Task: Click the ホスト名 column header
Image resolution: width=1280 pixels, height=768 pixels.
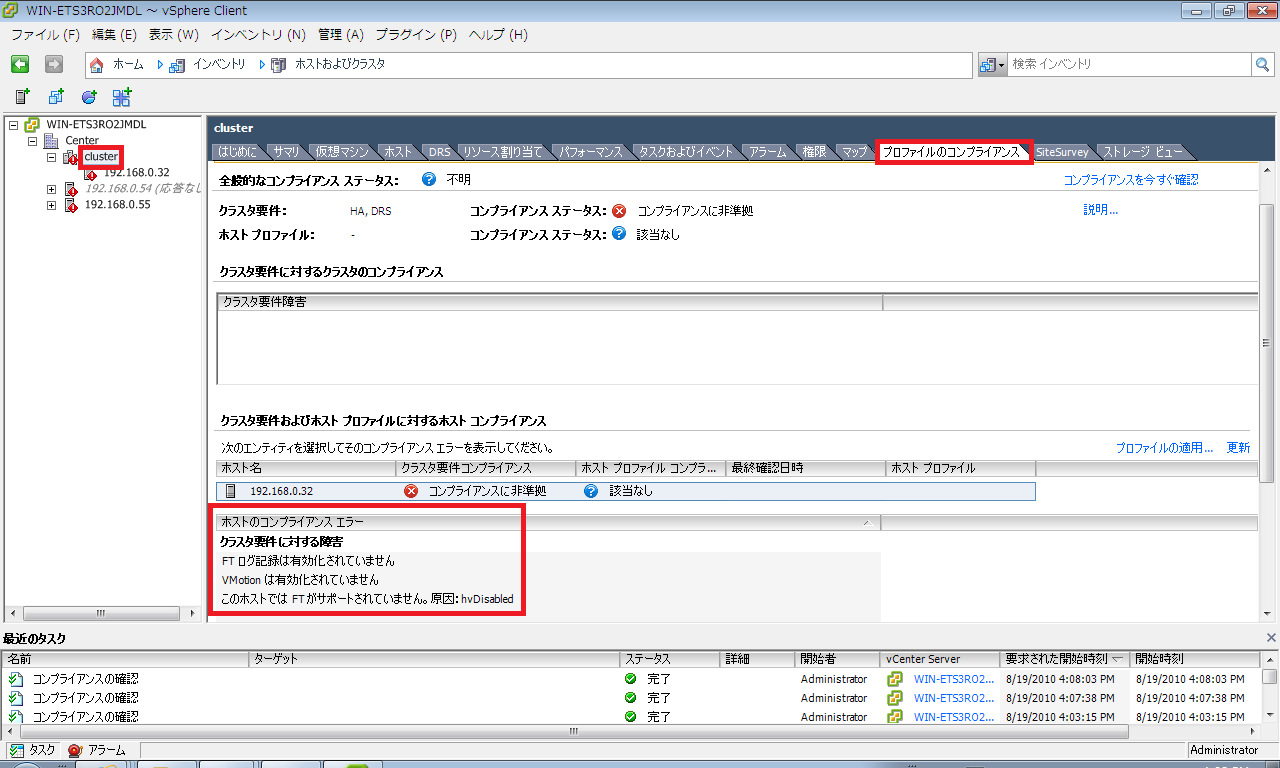Action: pos(306,468)
